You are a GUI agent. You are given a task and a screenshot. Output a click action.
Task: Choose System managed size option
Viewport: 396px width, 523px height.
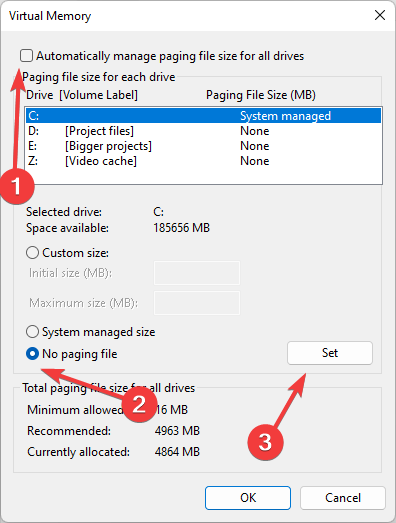point(32,332)
